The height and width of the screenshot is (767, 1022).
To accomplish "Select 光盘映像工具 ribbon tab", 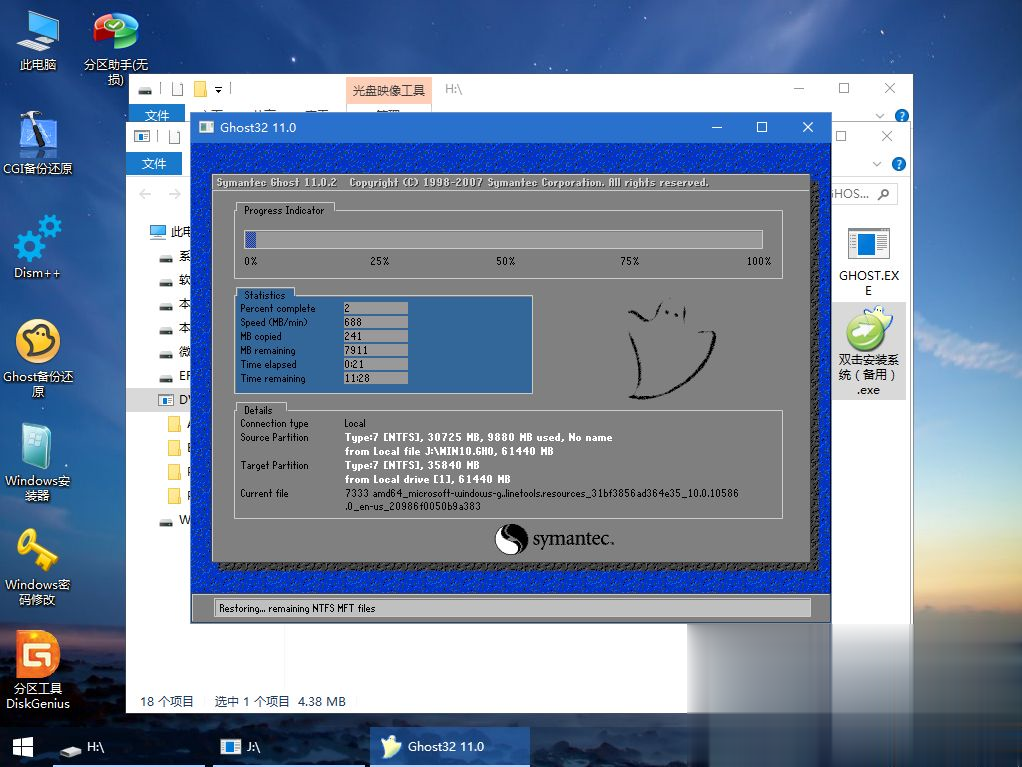I will 388,90.
